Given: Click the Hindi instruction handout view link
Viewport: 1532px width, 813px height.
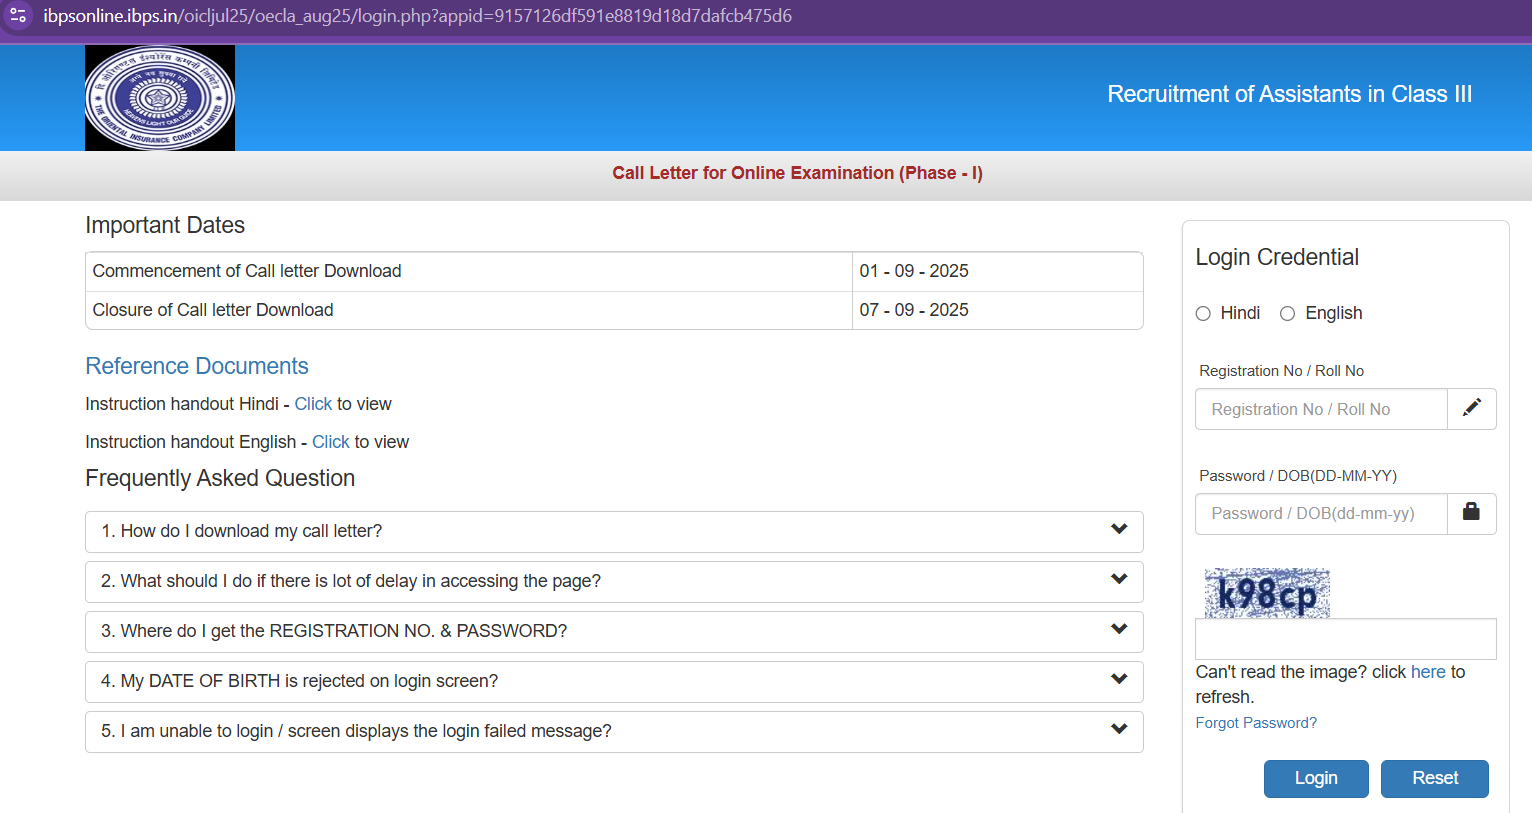Looking at the screenshot, I should point(313,403).
